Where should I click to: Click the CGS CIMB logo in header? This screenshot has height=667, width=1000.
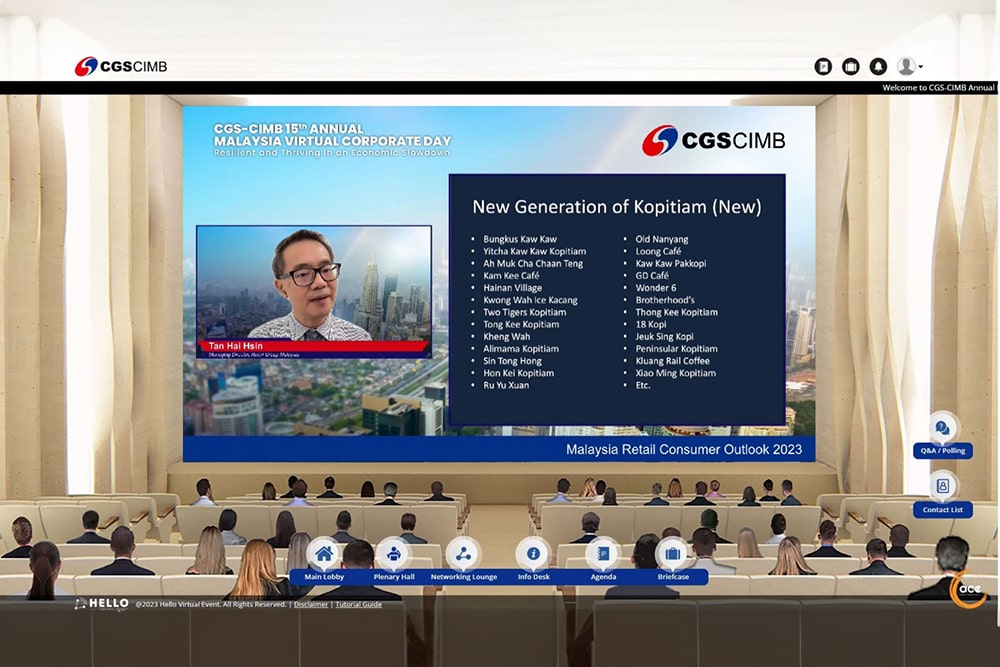coord(121,66)
